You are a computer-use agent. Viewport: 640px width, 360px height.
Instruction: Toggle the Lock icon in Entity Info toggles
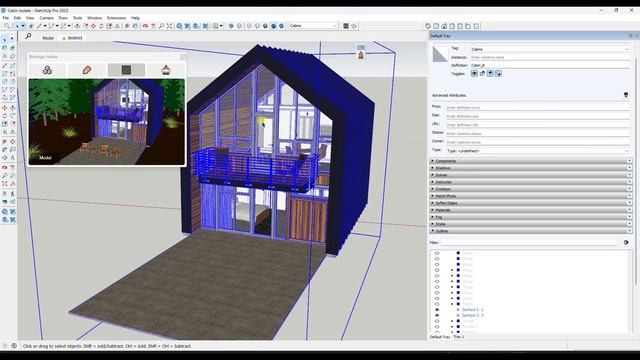(482, 73)
